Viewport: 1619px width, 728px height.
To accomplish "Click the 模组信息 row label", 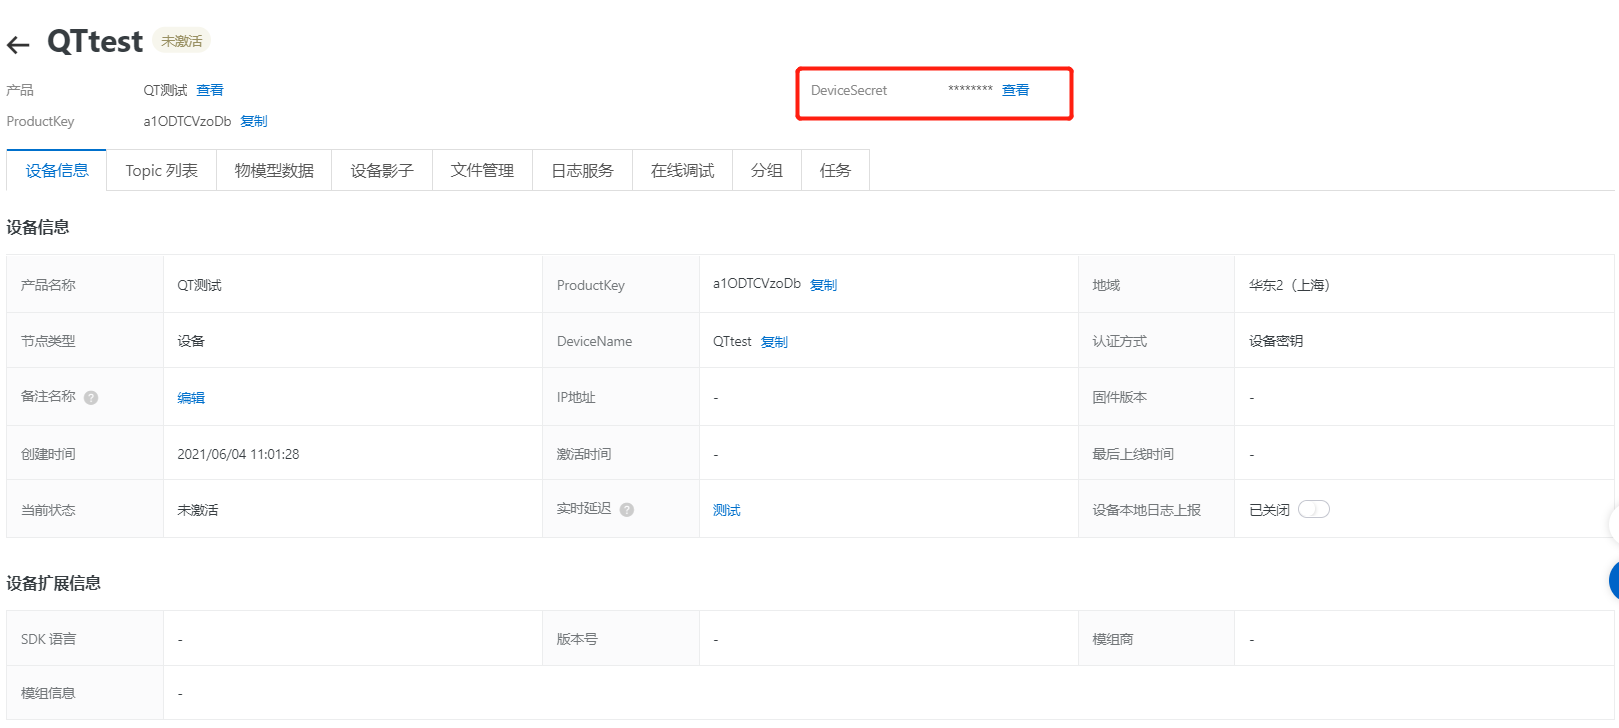I will tap(48, 693).
